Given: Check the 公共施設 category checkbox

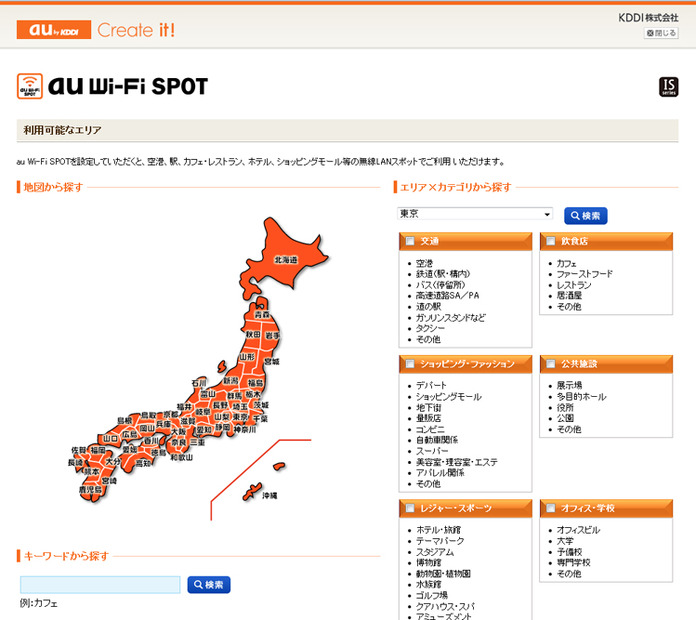Looking at the screenshot, I should pyautogui.click(x=551, y=364).
